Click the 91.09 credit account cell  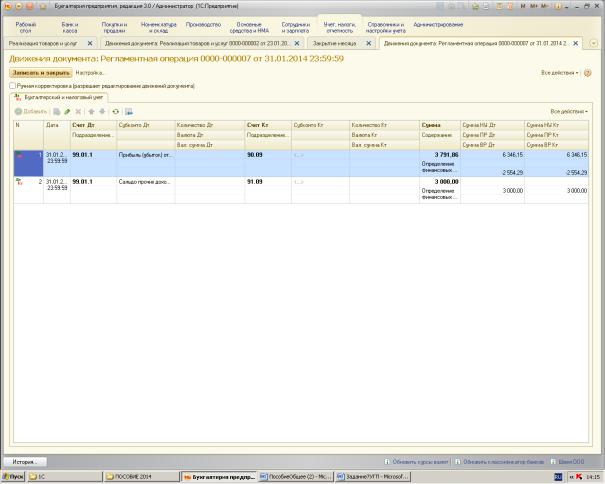(268, 182)
